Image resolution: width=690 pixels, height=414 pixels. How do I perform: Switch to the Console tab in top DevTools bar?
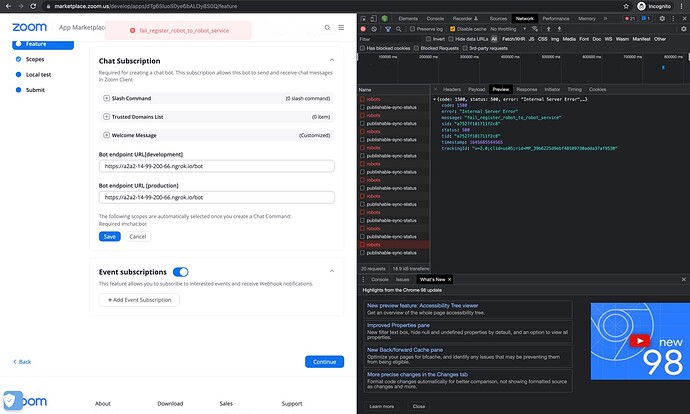(435, 18)
